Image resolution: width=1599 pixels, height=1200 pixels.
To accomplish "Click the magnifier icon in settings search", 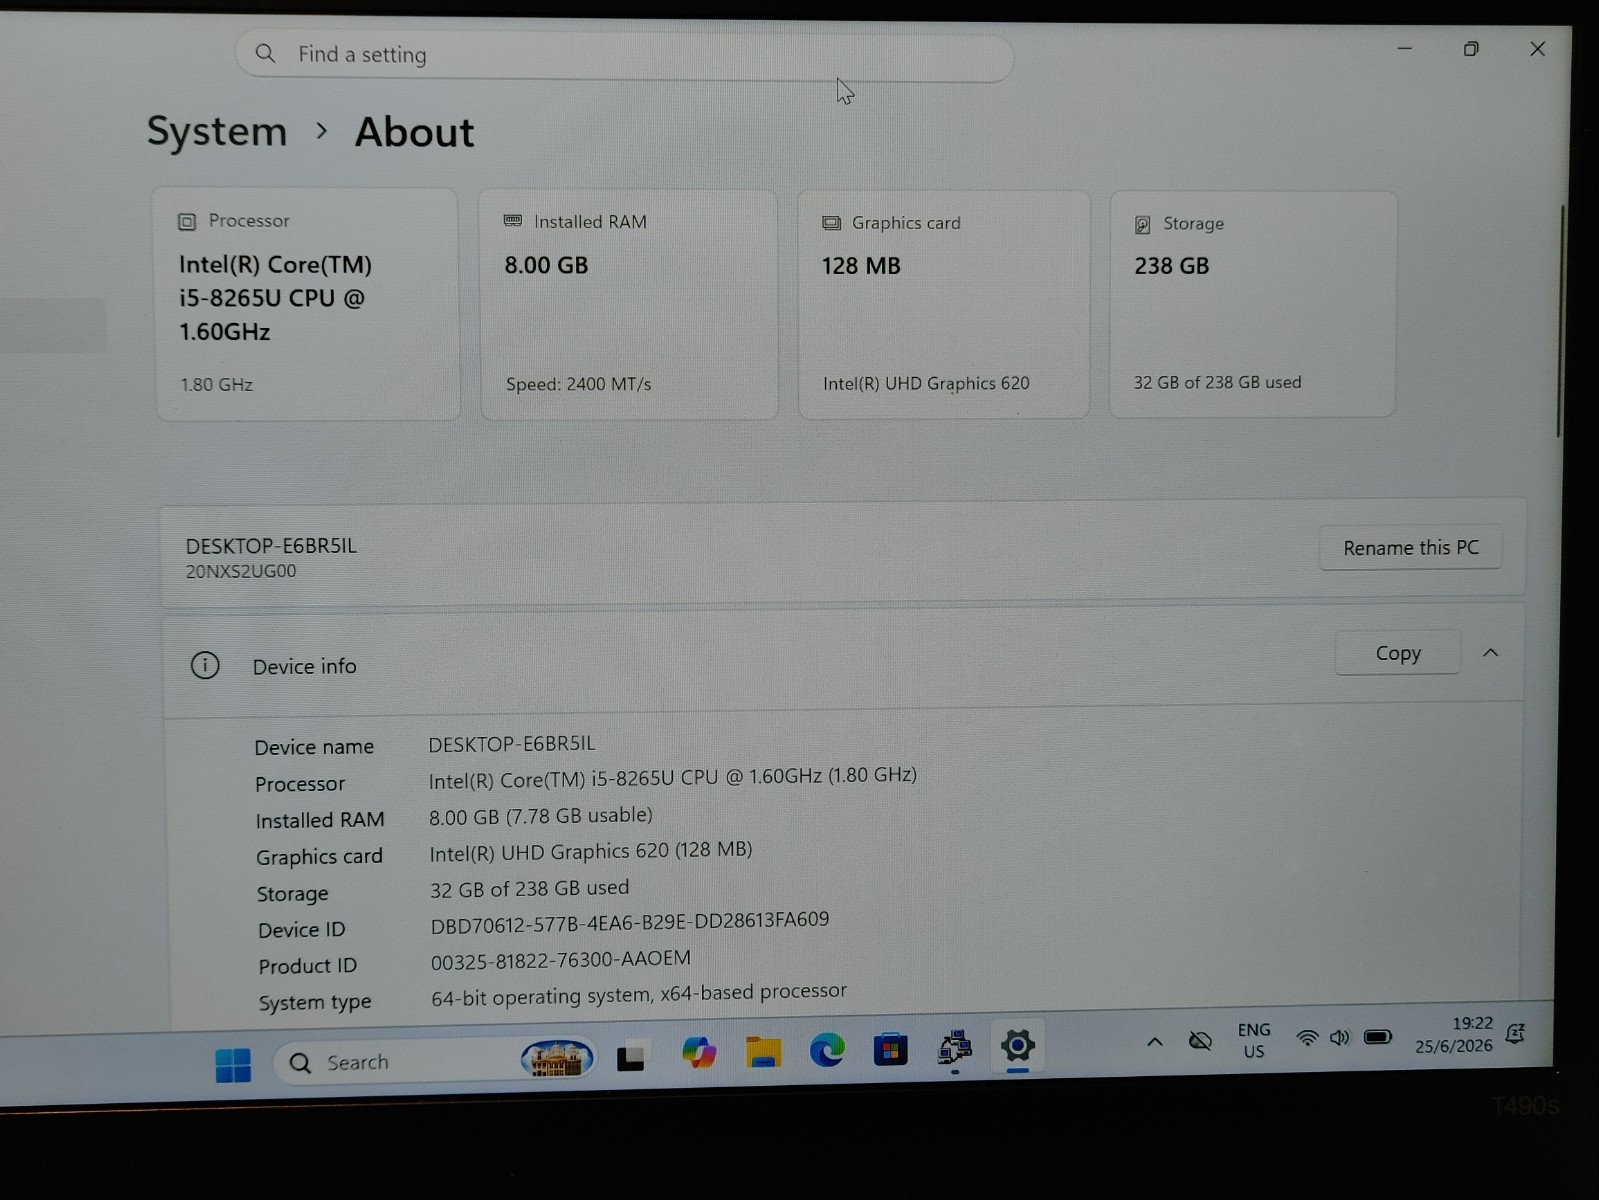I will coord(265,53).
